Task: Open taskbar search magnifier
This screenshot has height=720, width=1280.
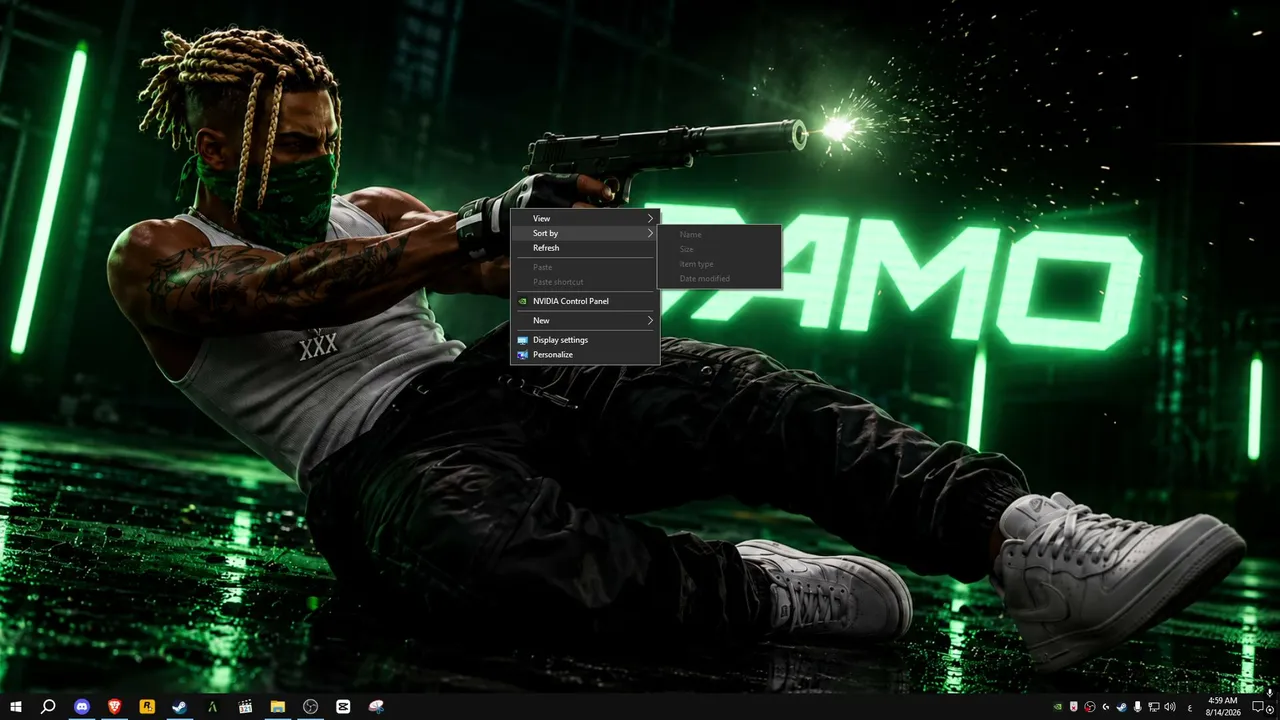Action: (x=47, y=706)
